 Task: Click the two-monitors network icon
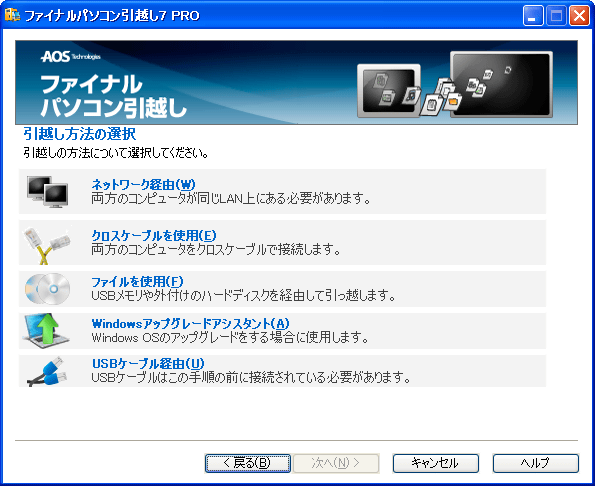click(47, 192)
